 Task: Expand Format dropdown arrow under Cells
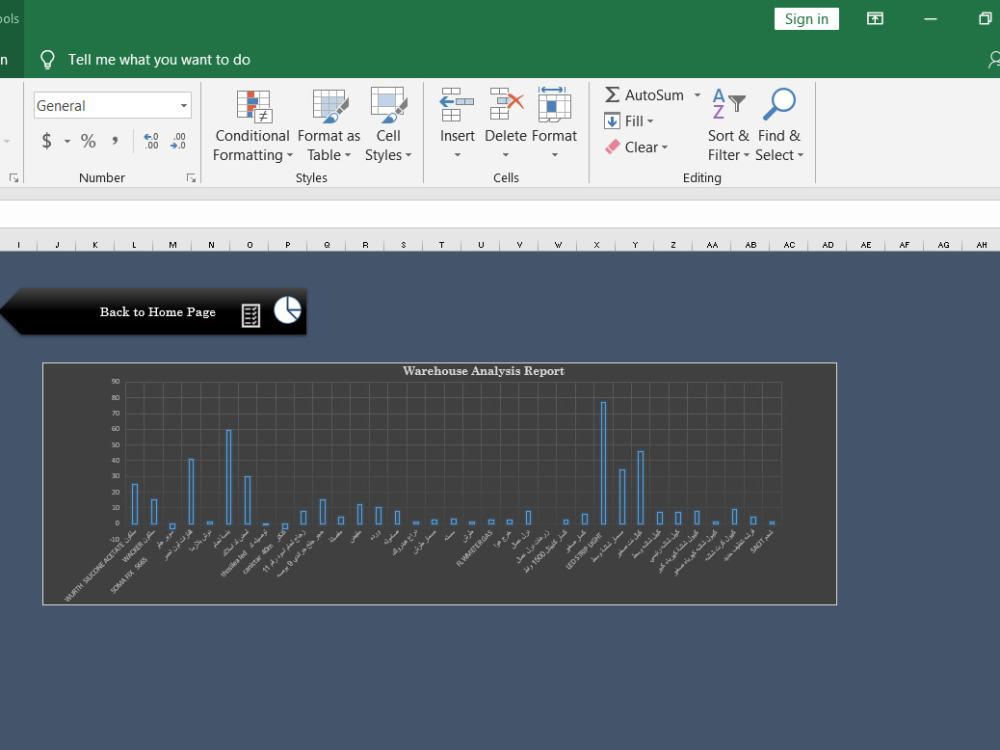[x=554, y=155]
